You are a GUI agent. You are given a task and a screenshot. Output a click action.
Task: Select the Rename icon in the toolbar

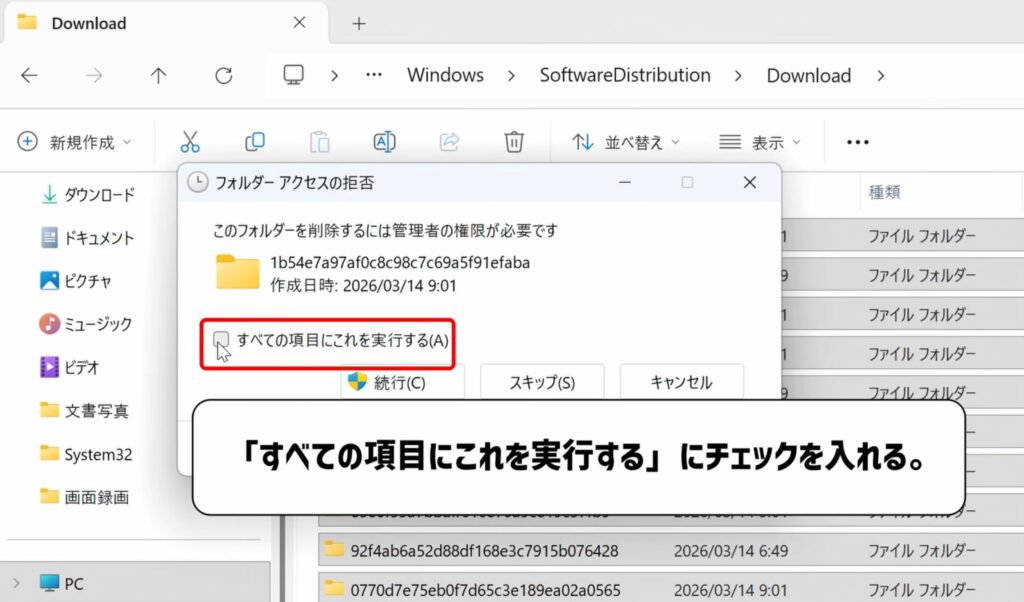384,141
